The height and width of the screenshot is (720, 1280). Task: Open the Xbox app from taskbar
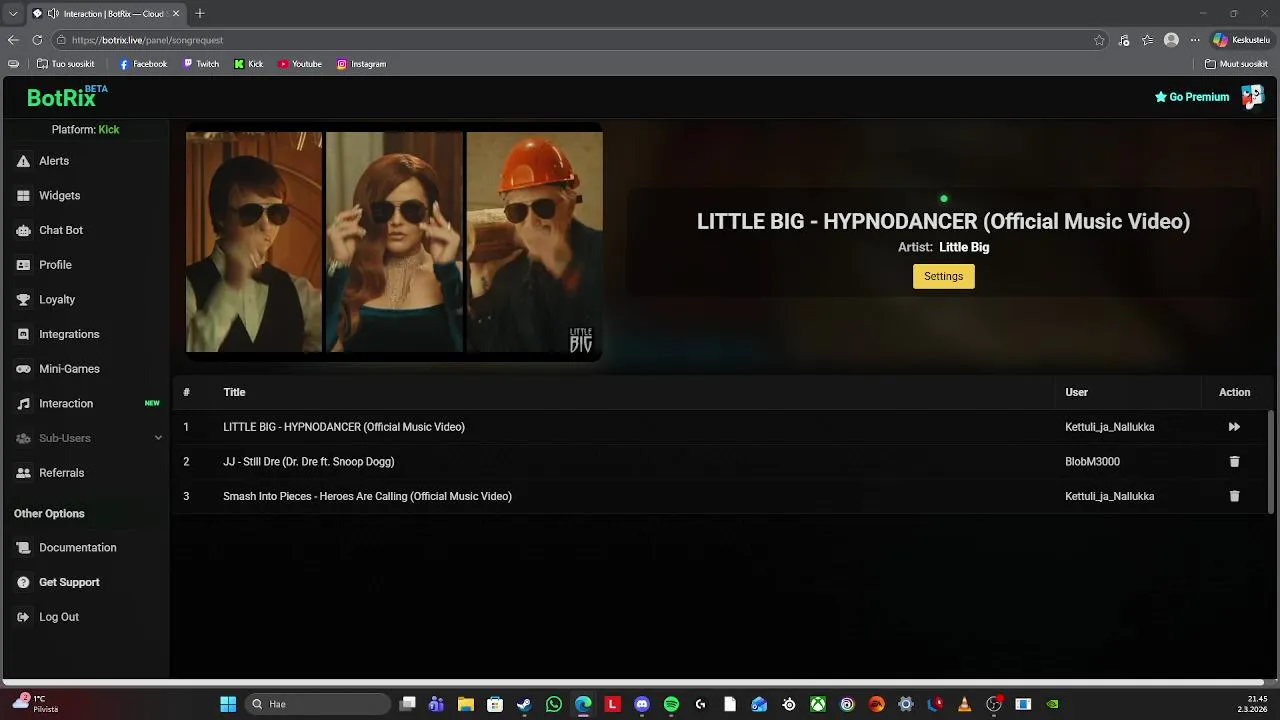coord(818,704)
